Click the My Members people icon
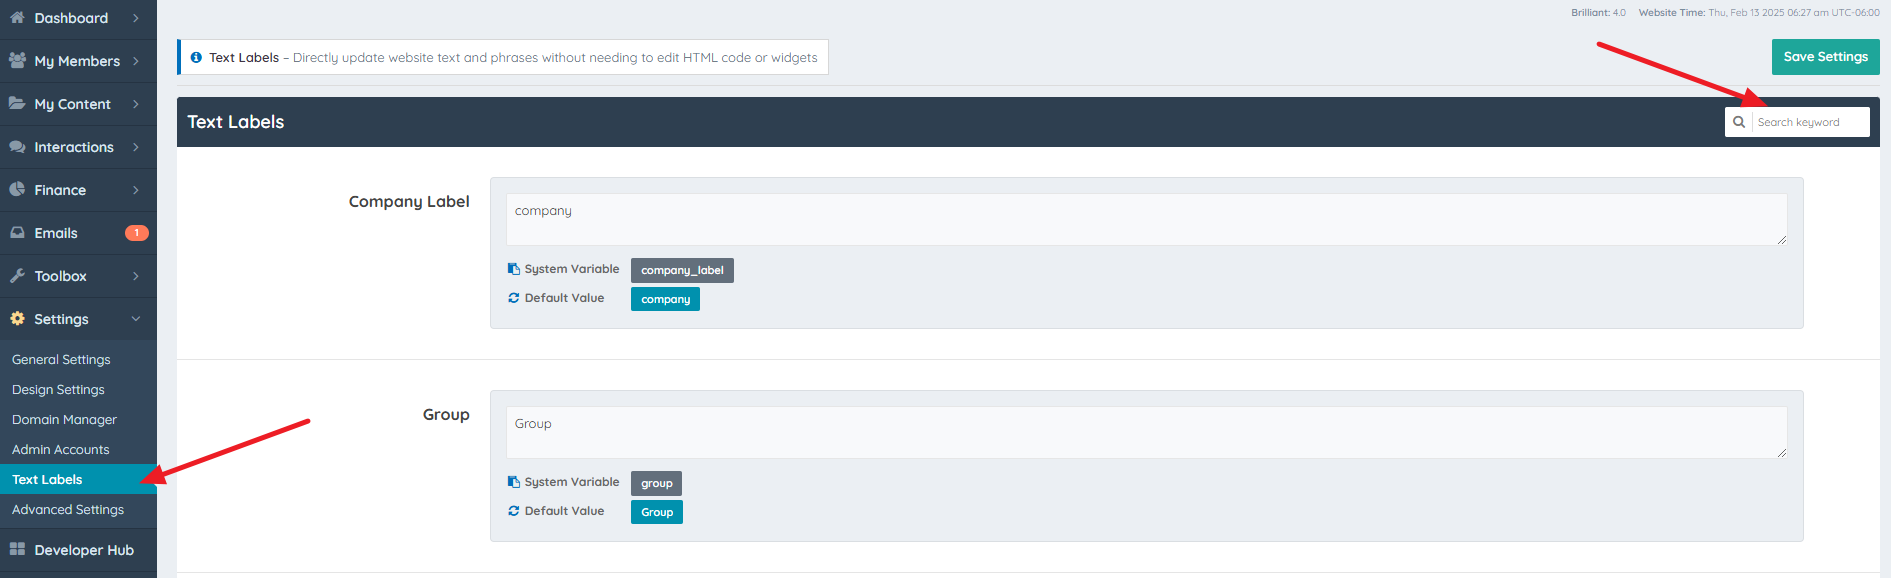The height and width of the screenshot is (578, 1891). 17,60
